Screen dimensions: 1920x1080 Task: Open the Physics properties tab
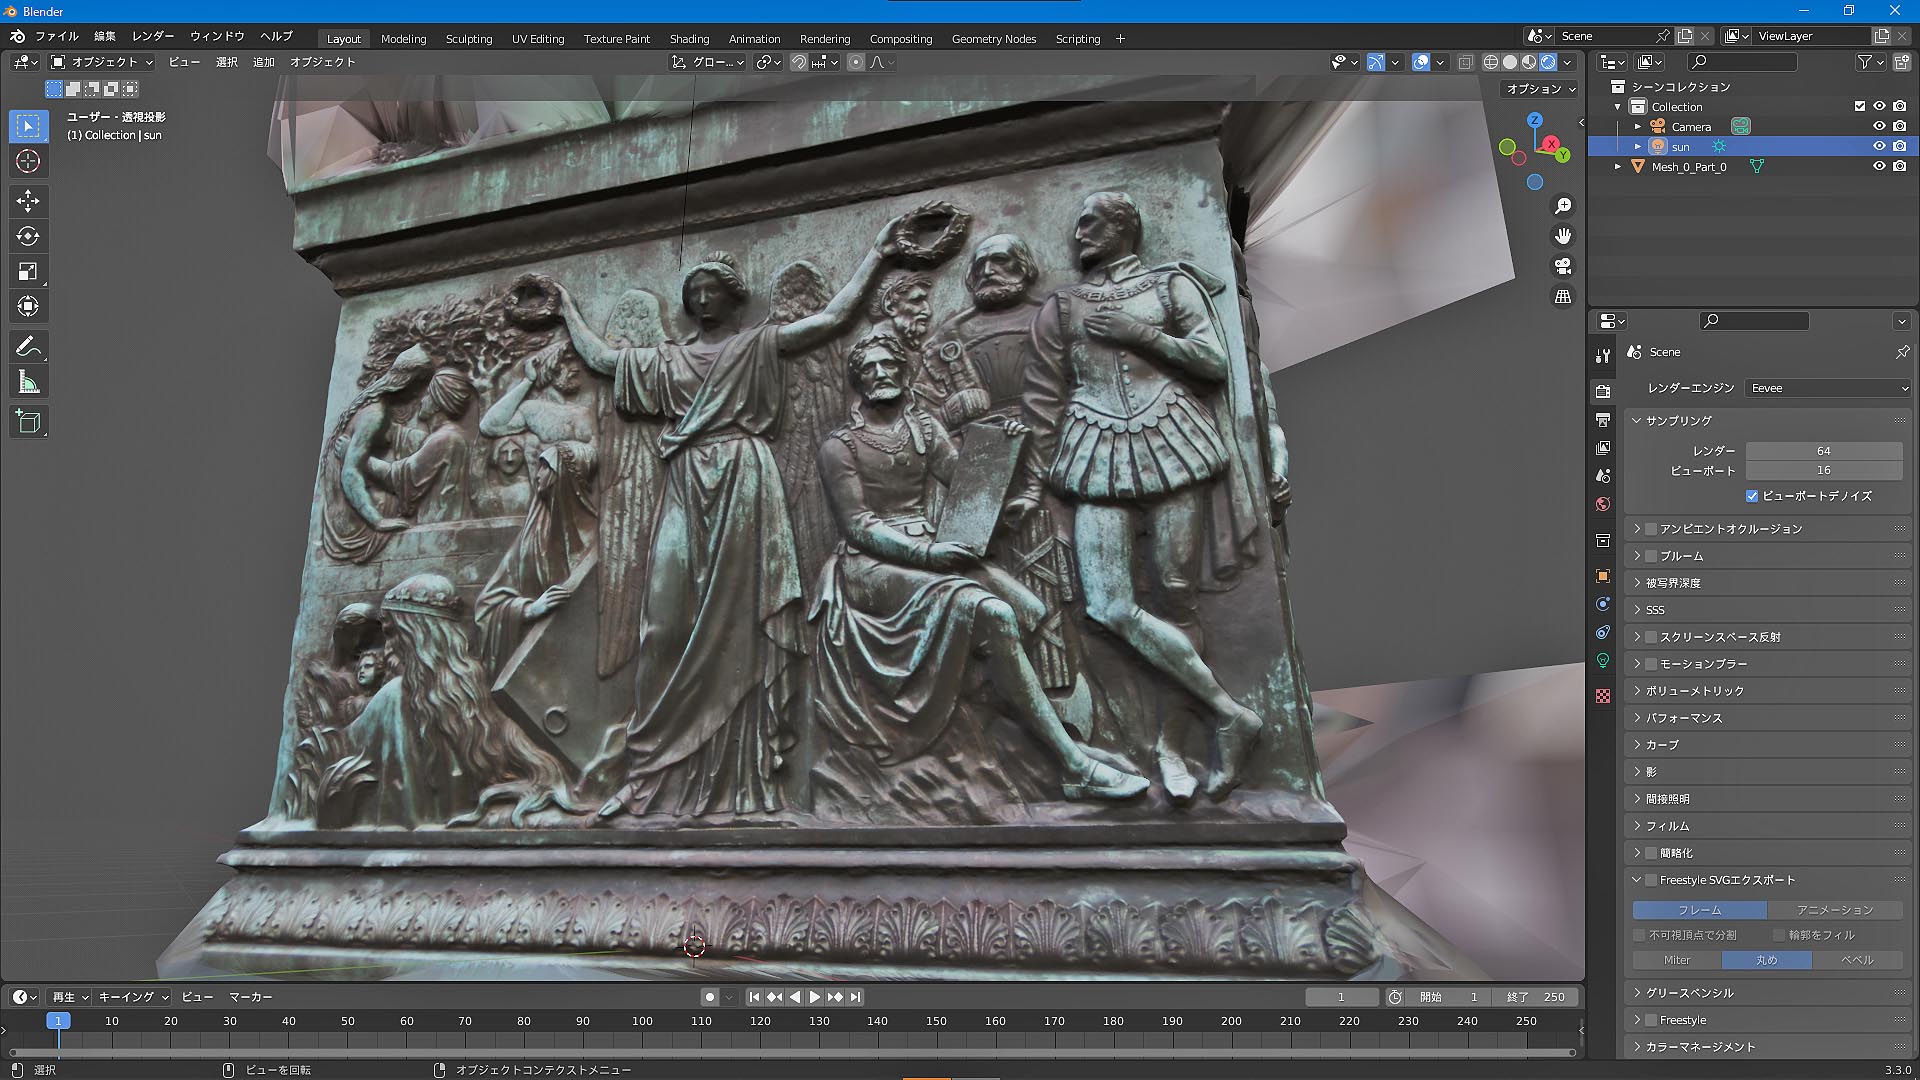pos(1603,604)
